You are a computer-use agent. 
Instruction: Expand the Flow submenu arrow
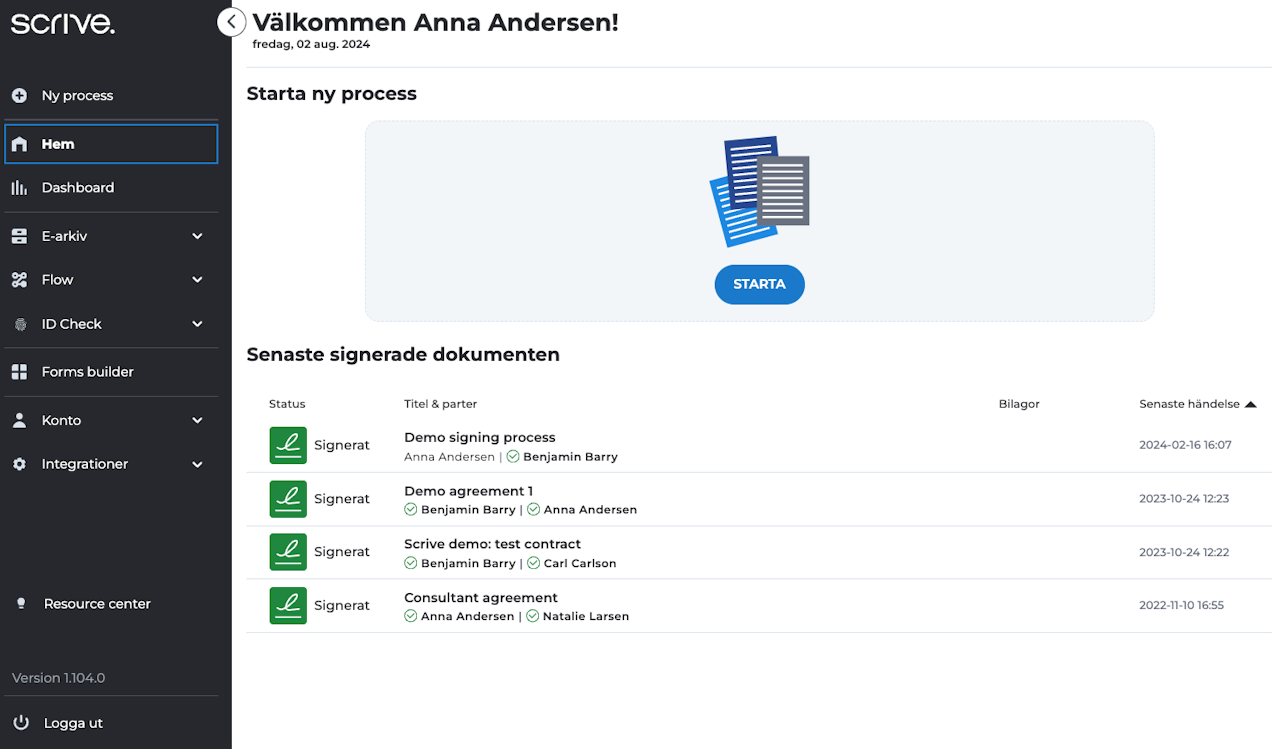pos(197,280)
